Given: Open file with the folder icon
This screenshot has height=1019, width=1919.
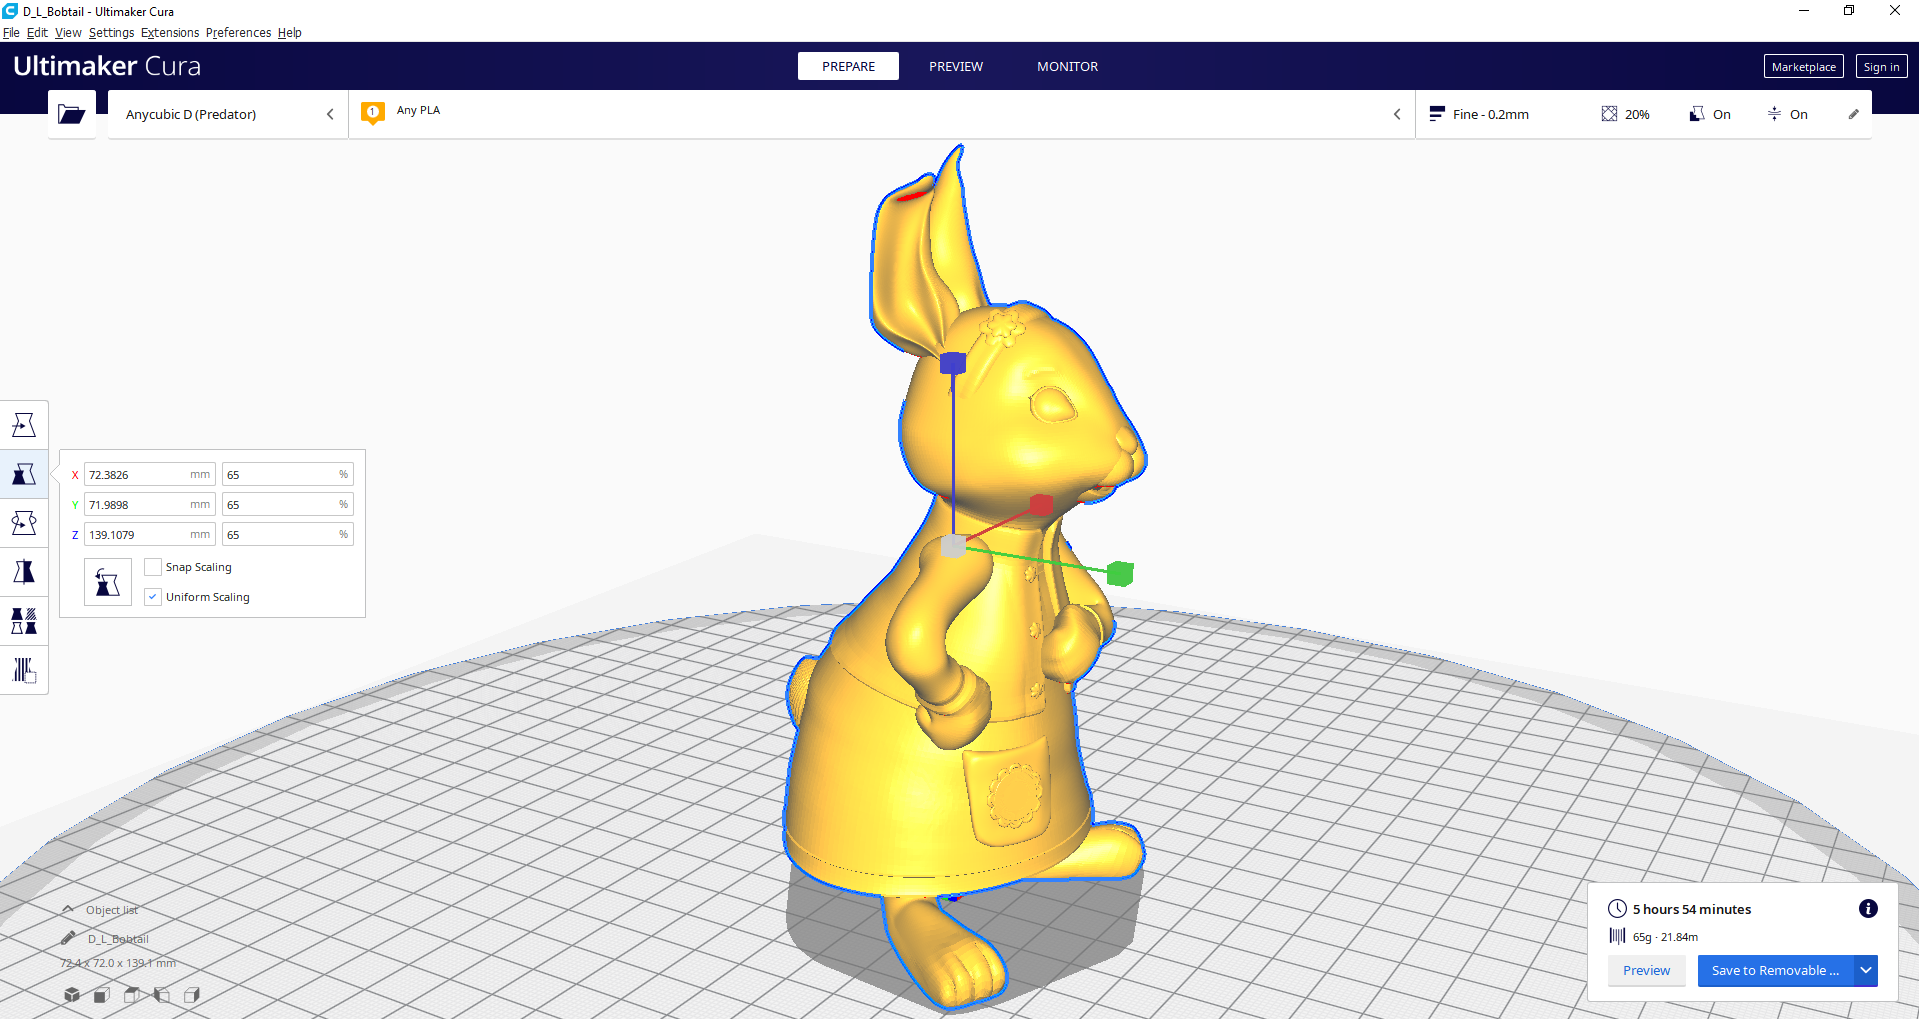Looking at the screenshot, I should click(72, 114).
